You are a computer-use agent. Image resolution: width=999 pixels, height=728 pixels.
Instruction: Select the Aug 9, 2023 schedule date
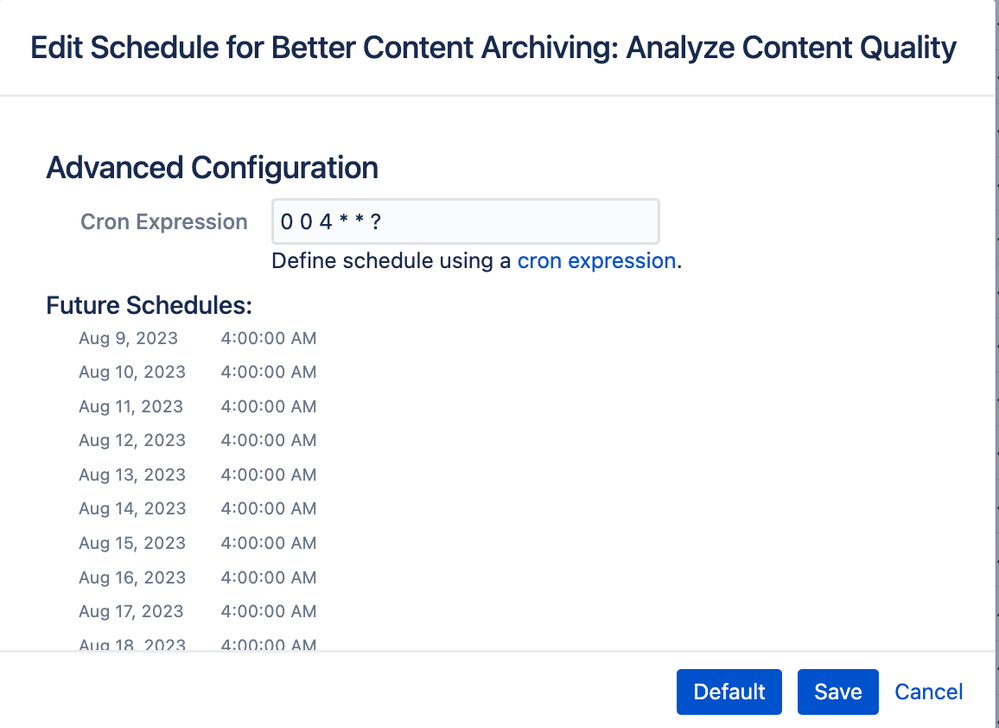(128, 338)
